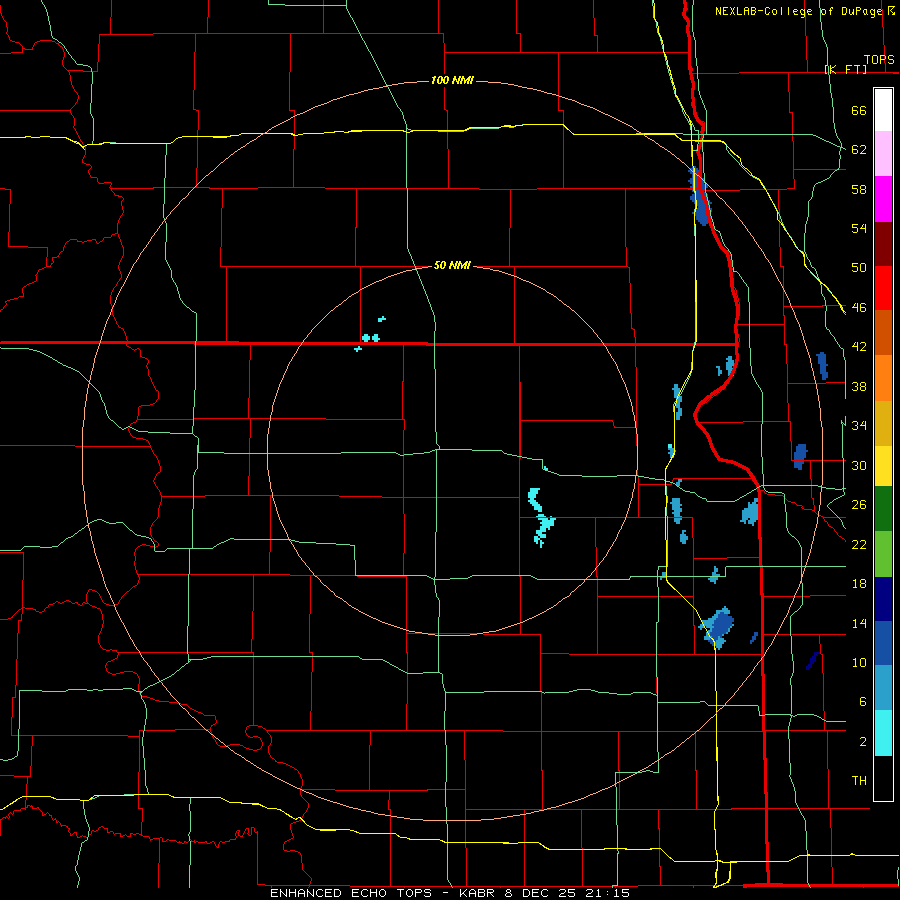Select the bright red legend swatch
This screenshot has width=900, height=900.
click(883, 288)
